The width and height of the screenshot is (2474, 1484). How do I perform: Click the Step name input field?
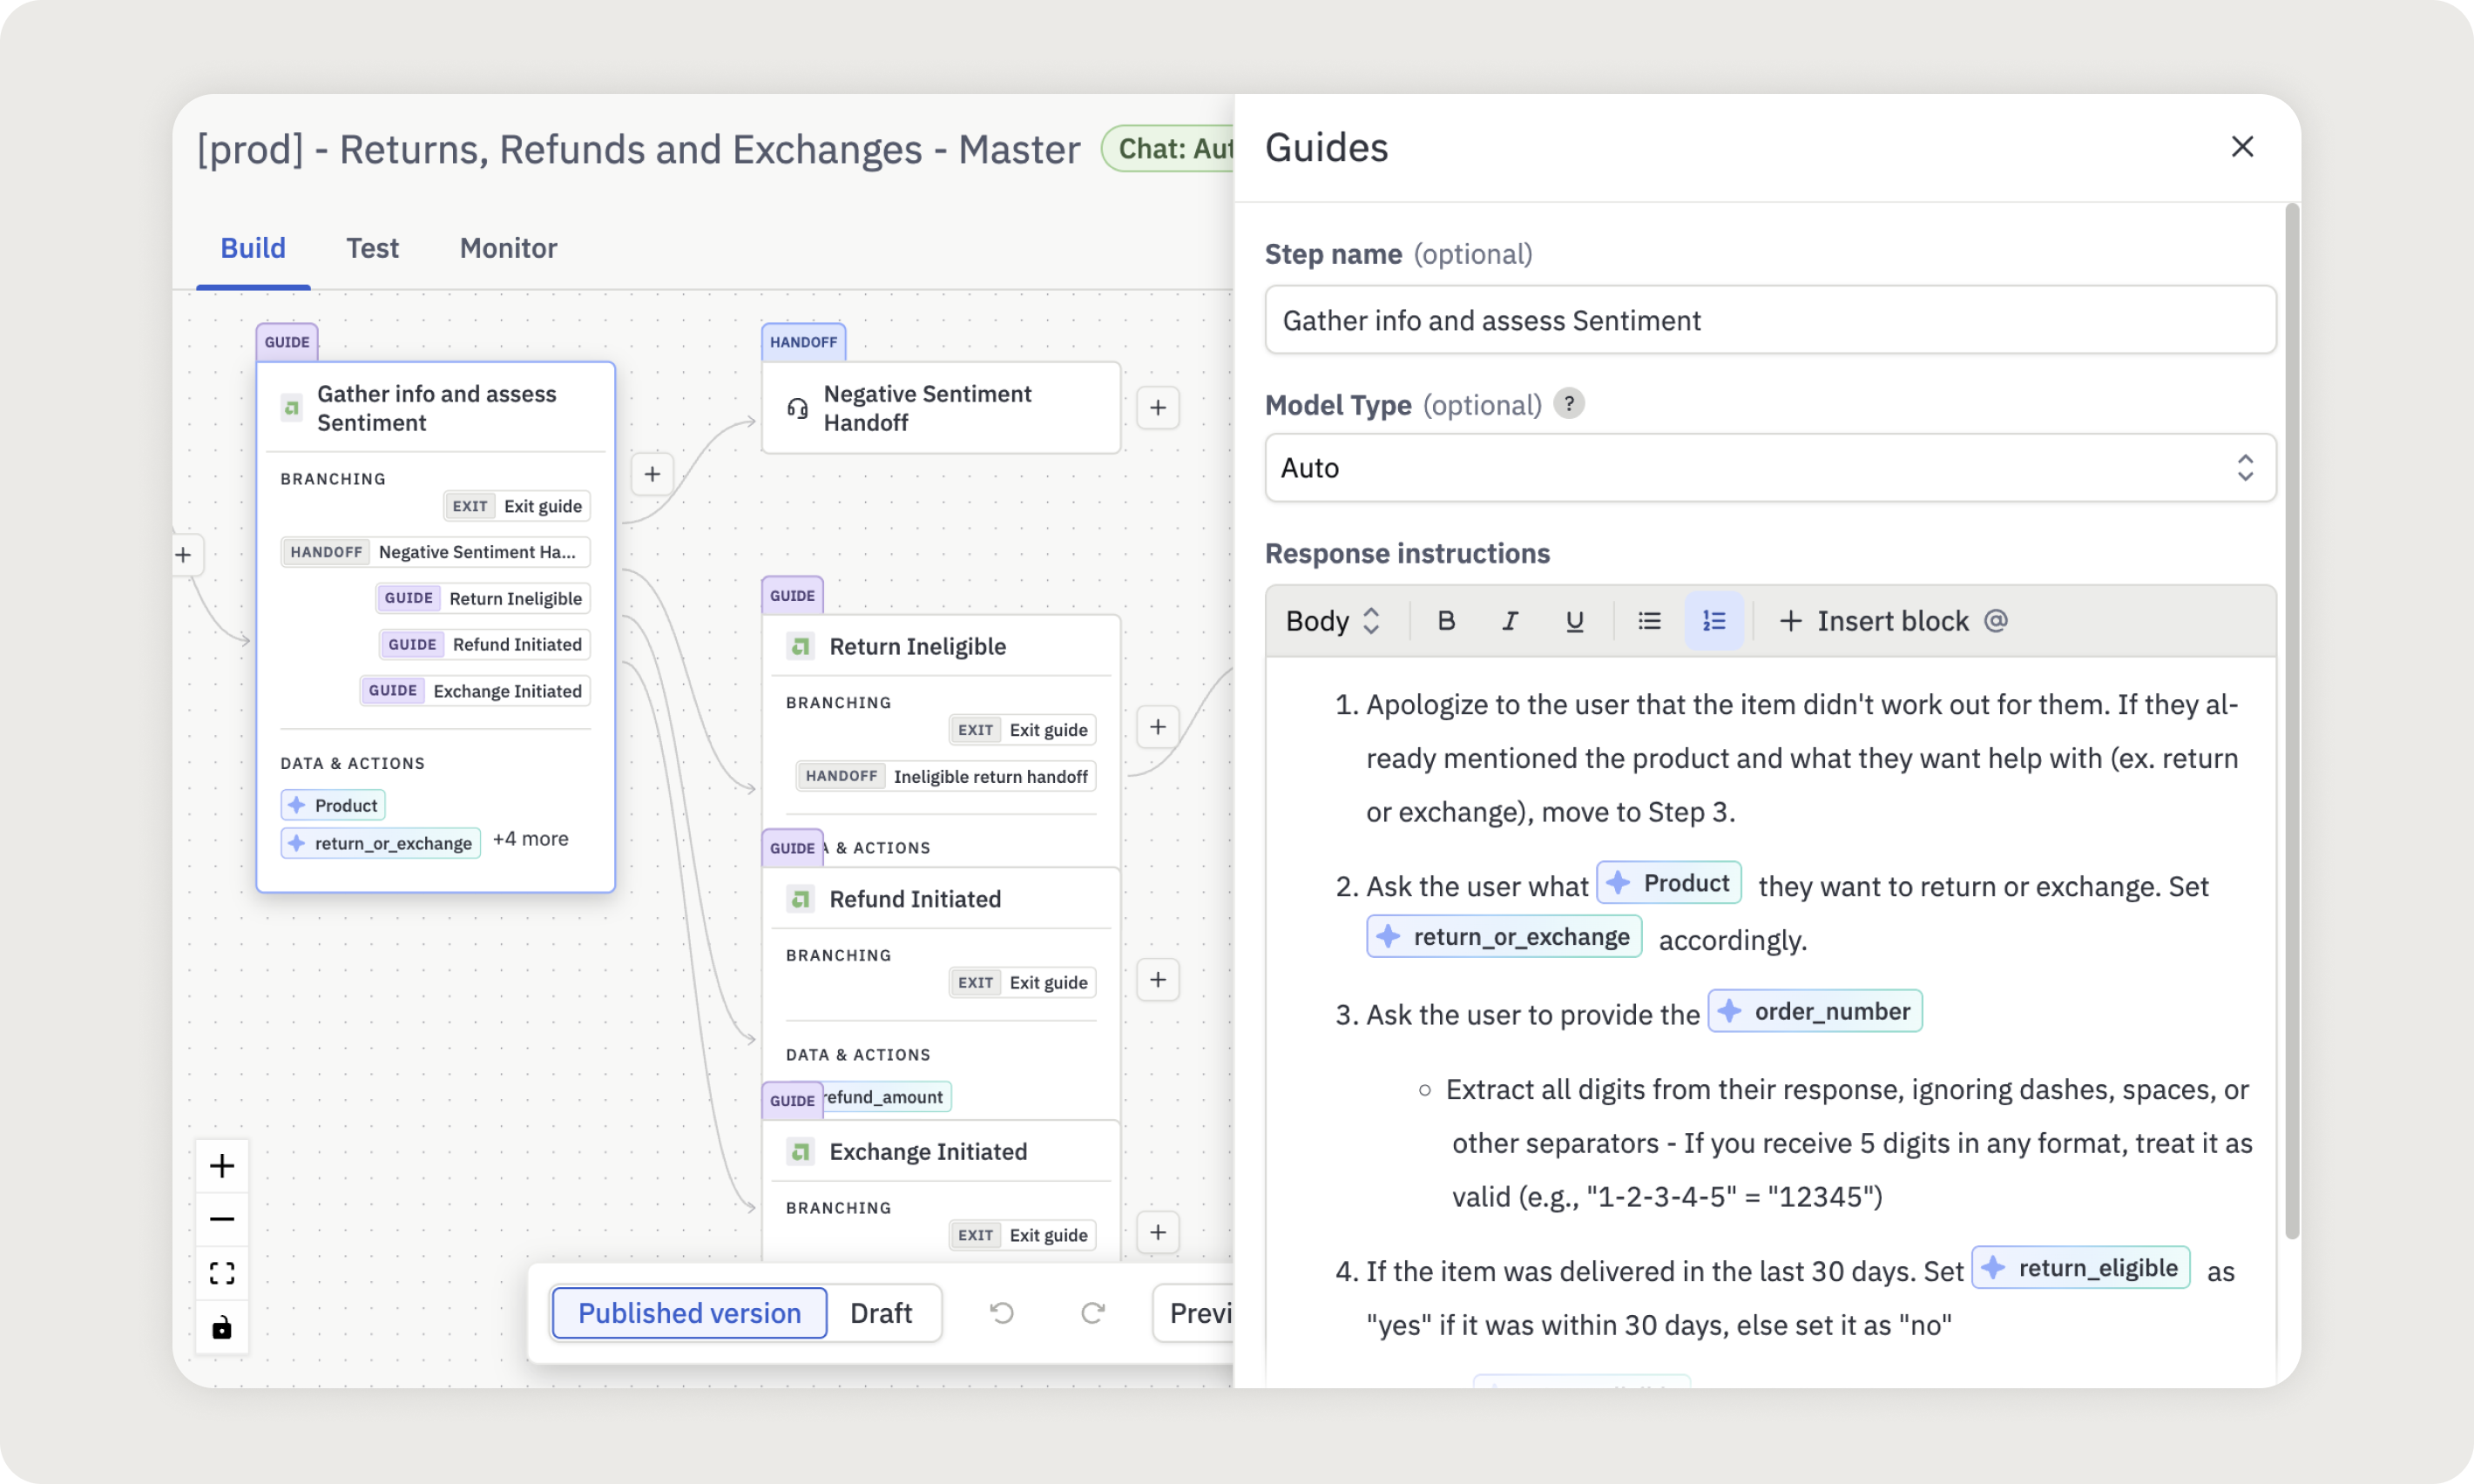(x=1769, y=320)
